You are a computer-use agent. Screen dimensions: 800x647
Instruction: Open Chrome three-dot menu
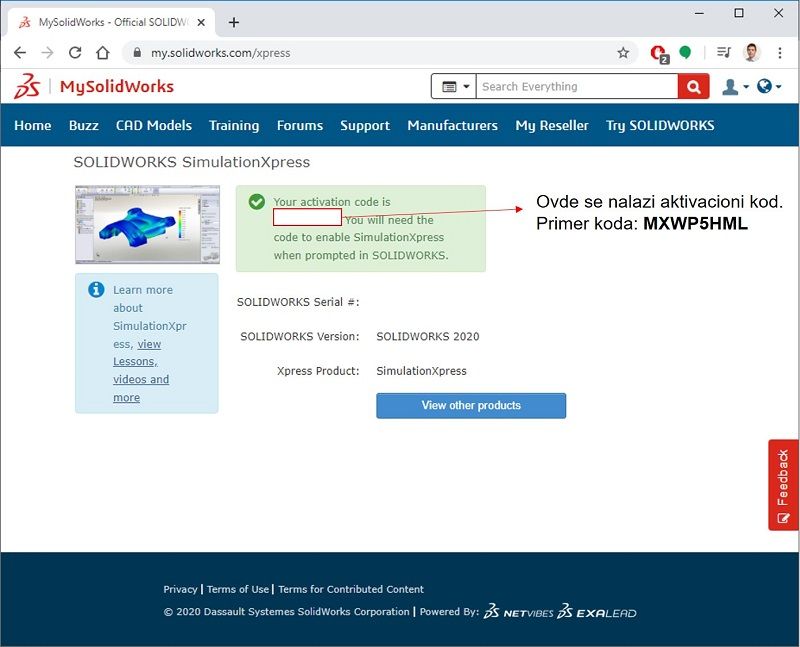point(780,53)
